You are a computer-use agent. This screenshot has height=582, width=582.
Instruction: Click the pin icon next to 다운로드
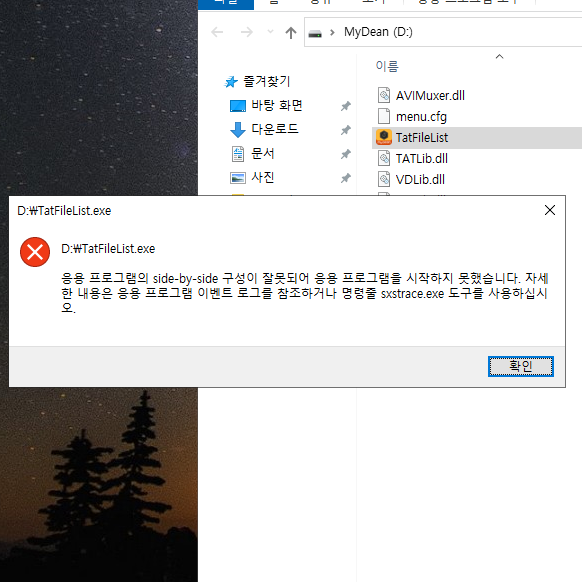[x=346, y=130]
